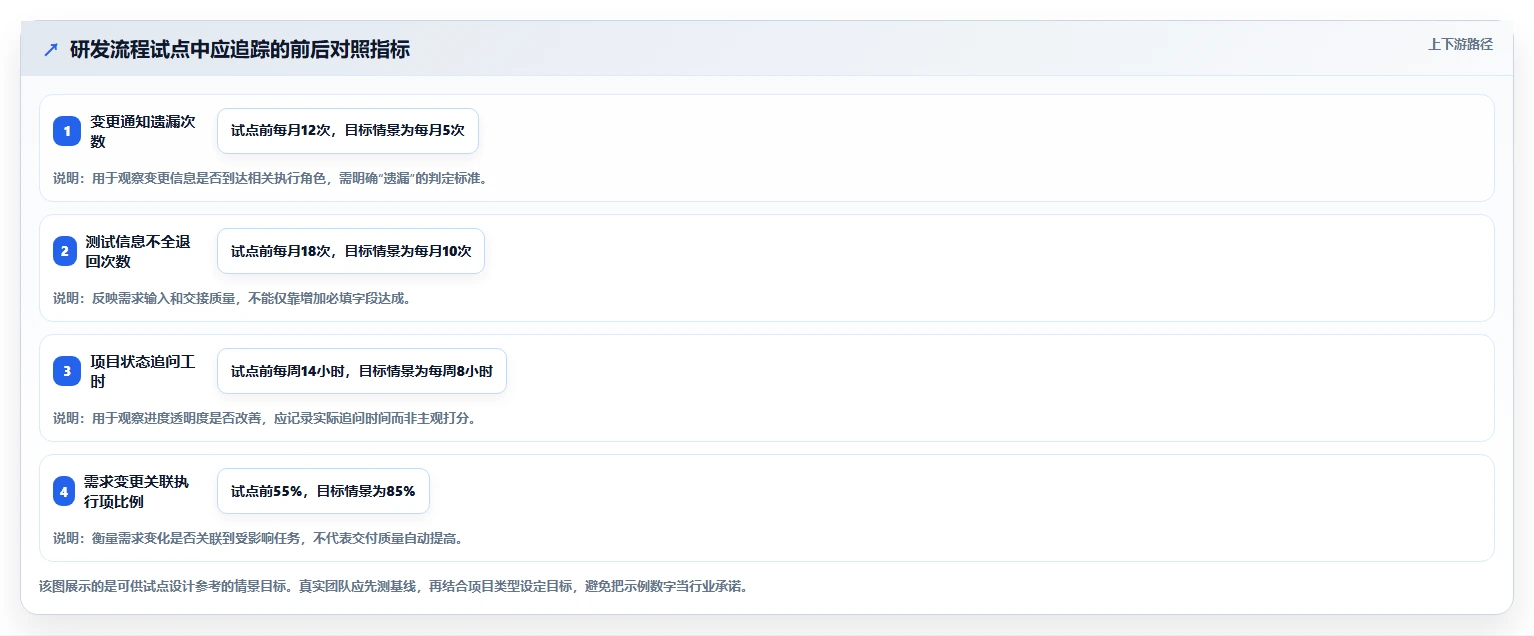The width and height of the screenshot is (1534, 636).
Task: Select the 项目状态追问工时 metric label
Action: 143,371
